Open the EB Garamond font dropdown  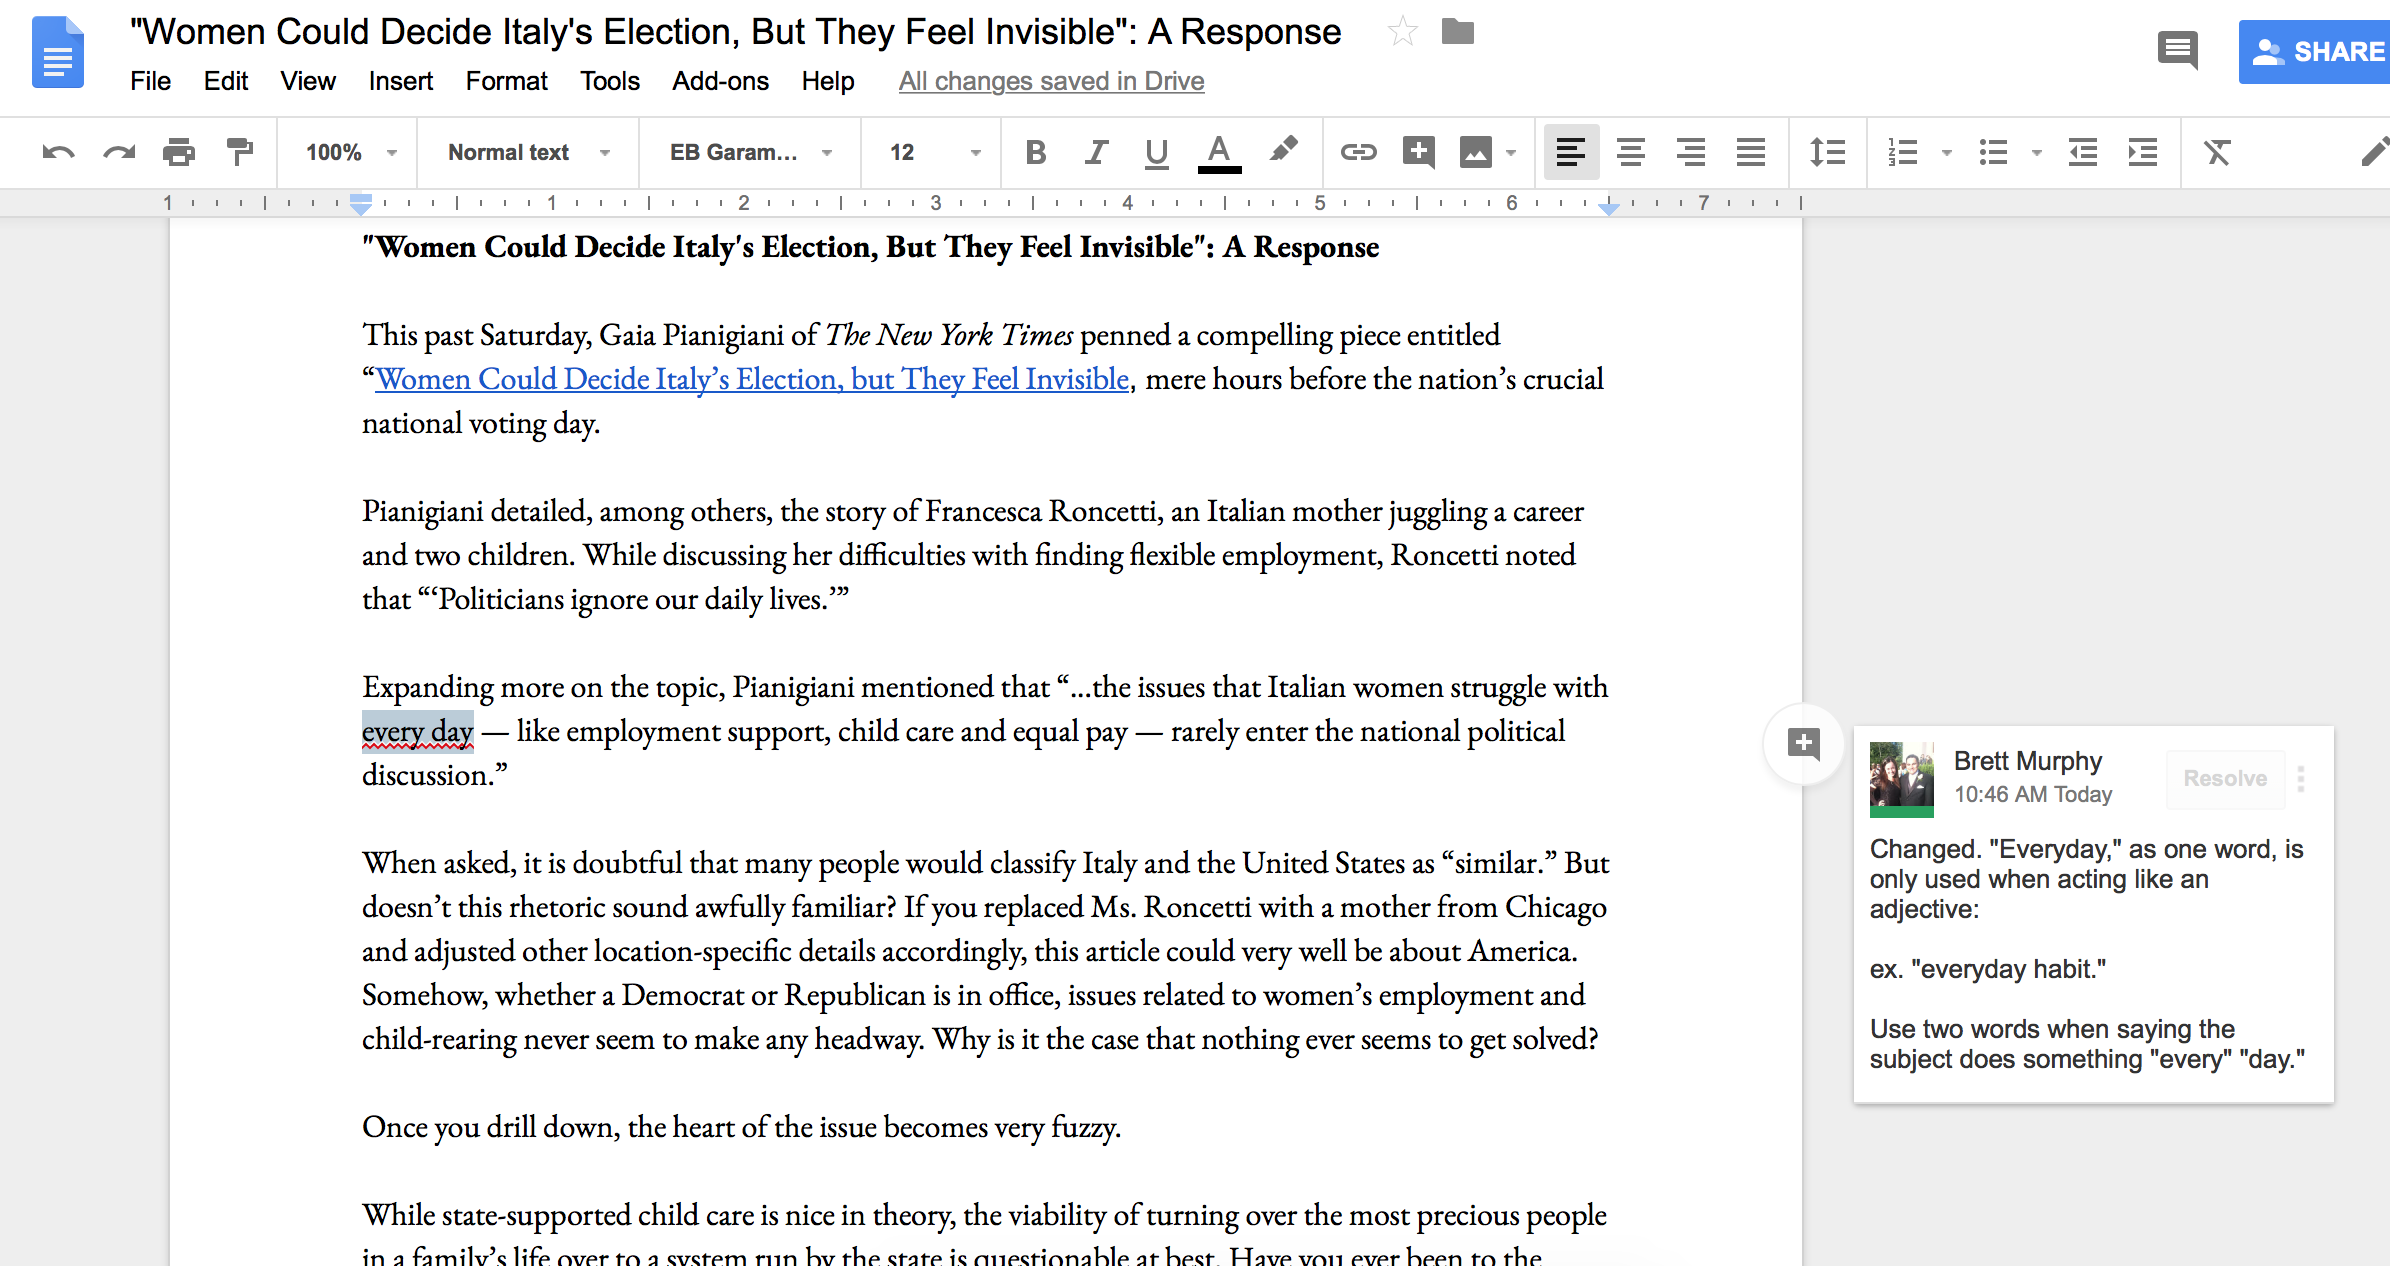pyautogui.click(x=751, y=152)
